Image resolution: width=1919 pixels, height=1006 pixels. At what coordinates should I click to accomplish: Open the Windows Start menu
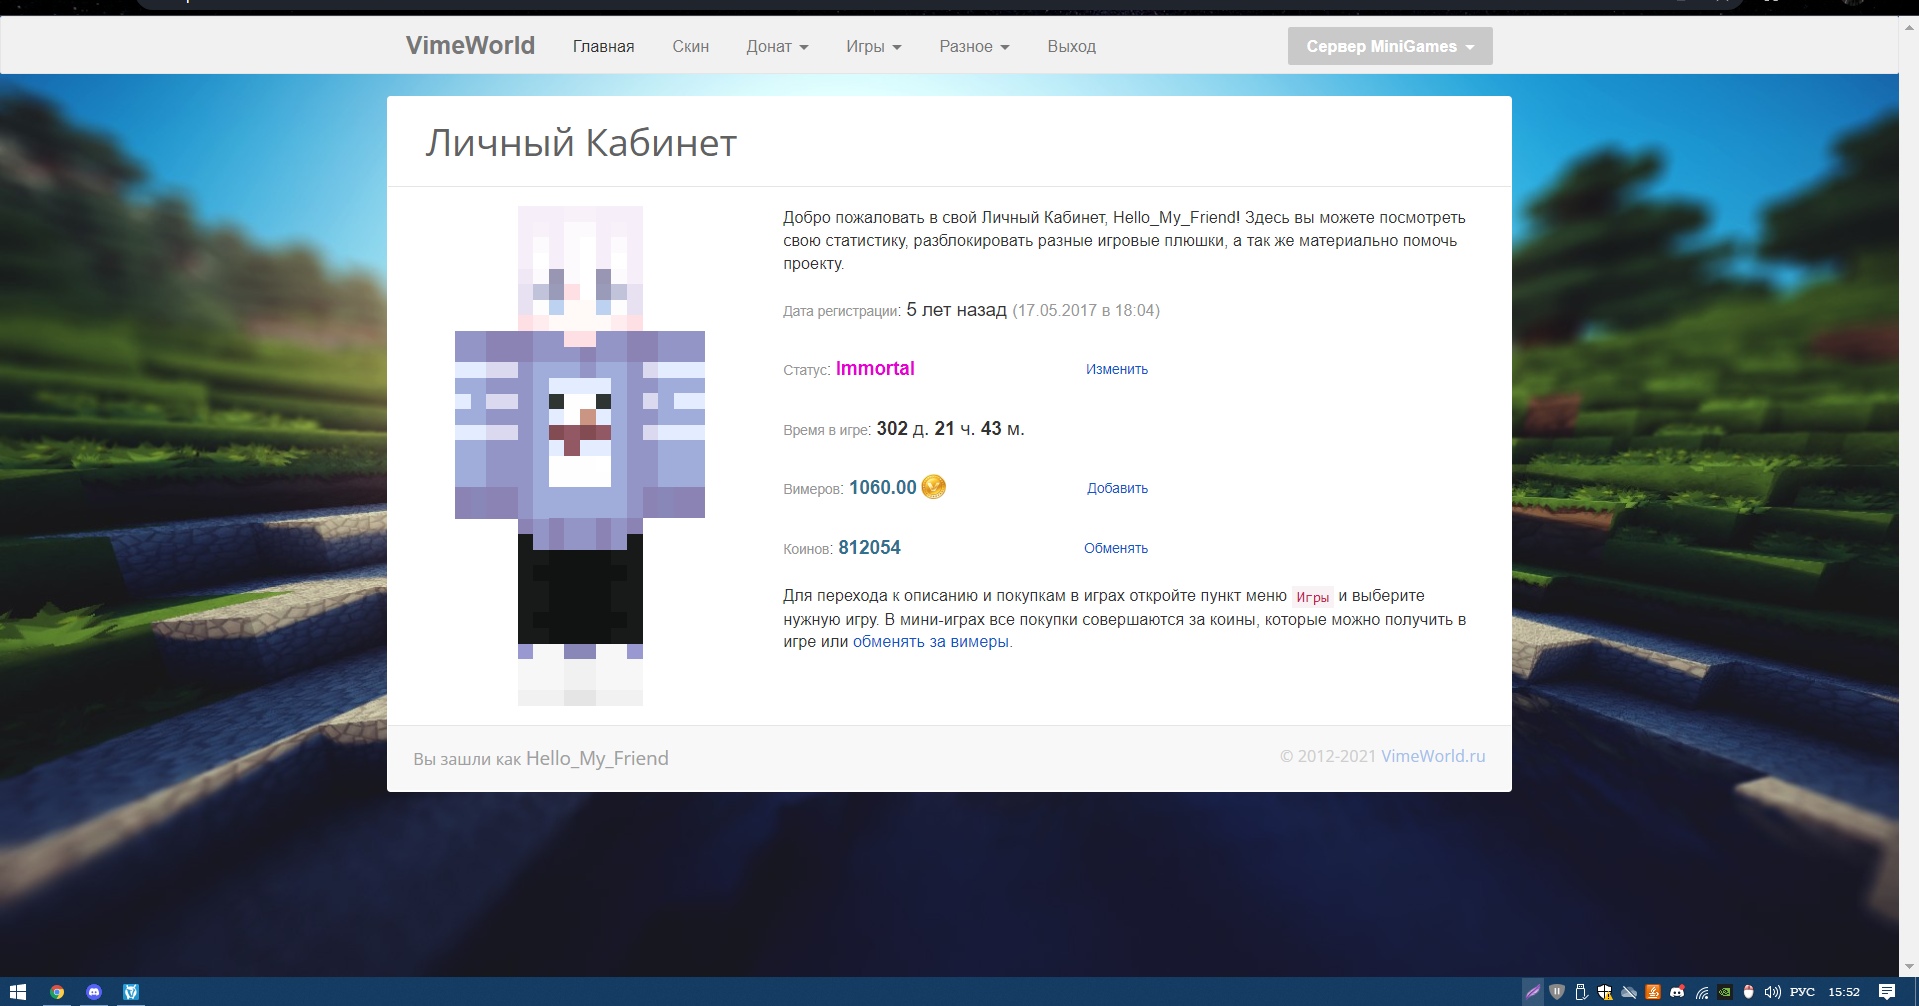tap(18, 992)
